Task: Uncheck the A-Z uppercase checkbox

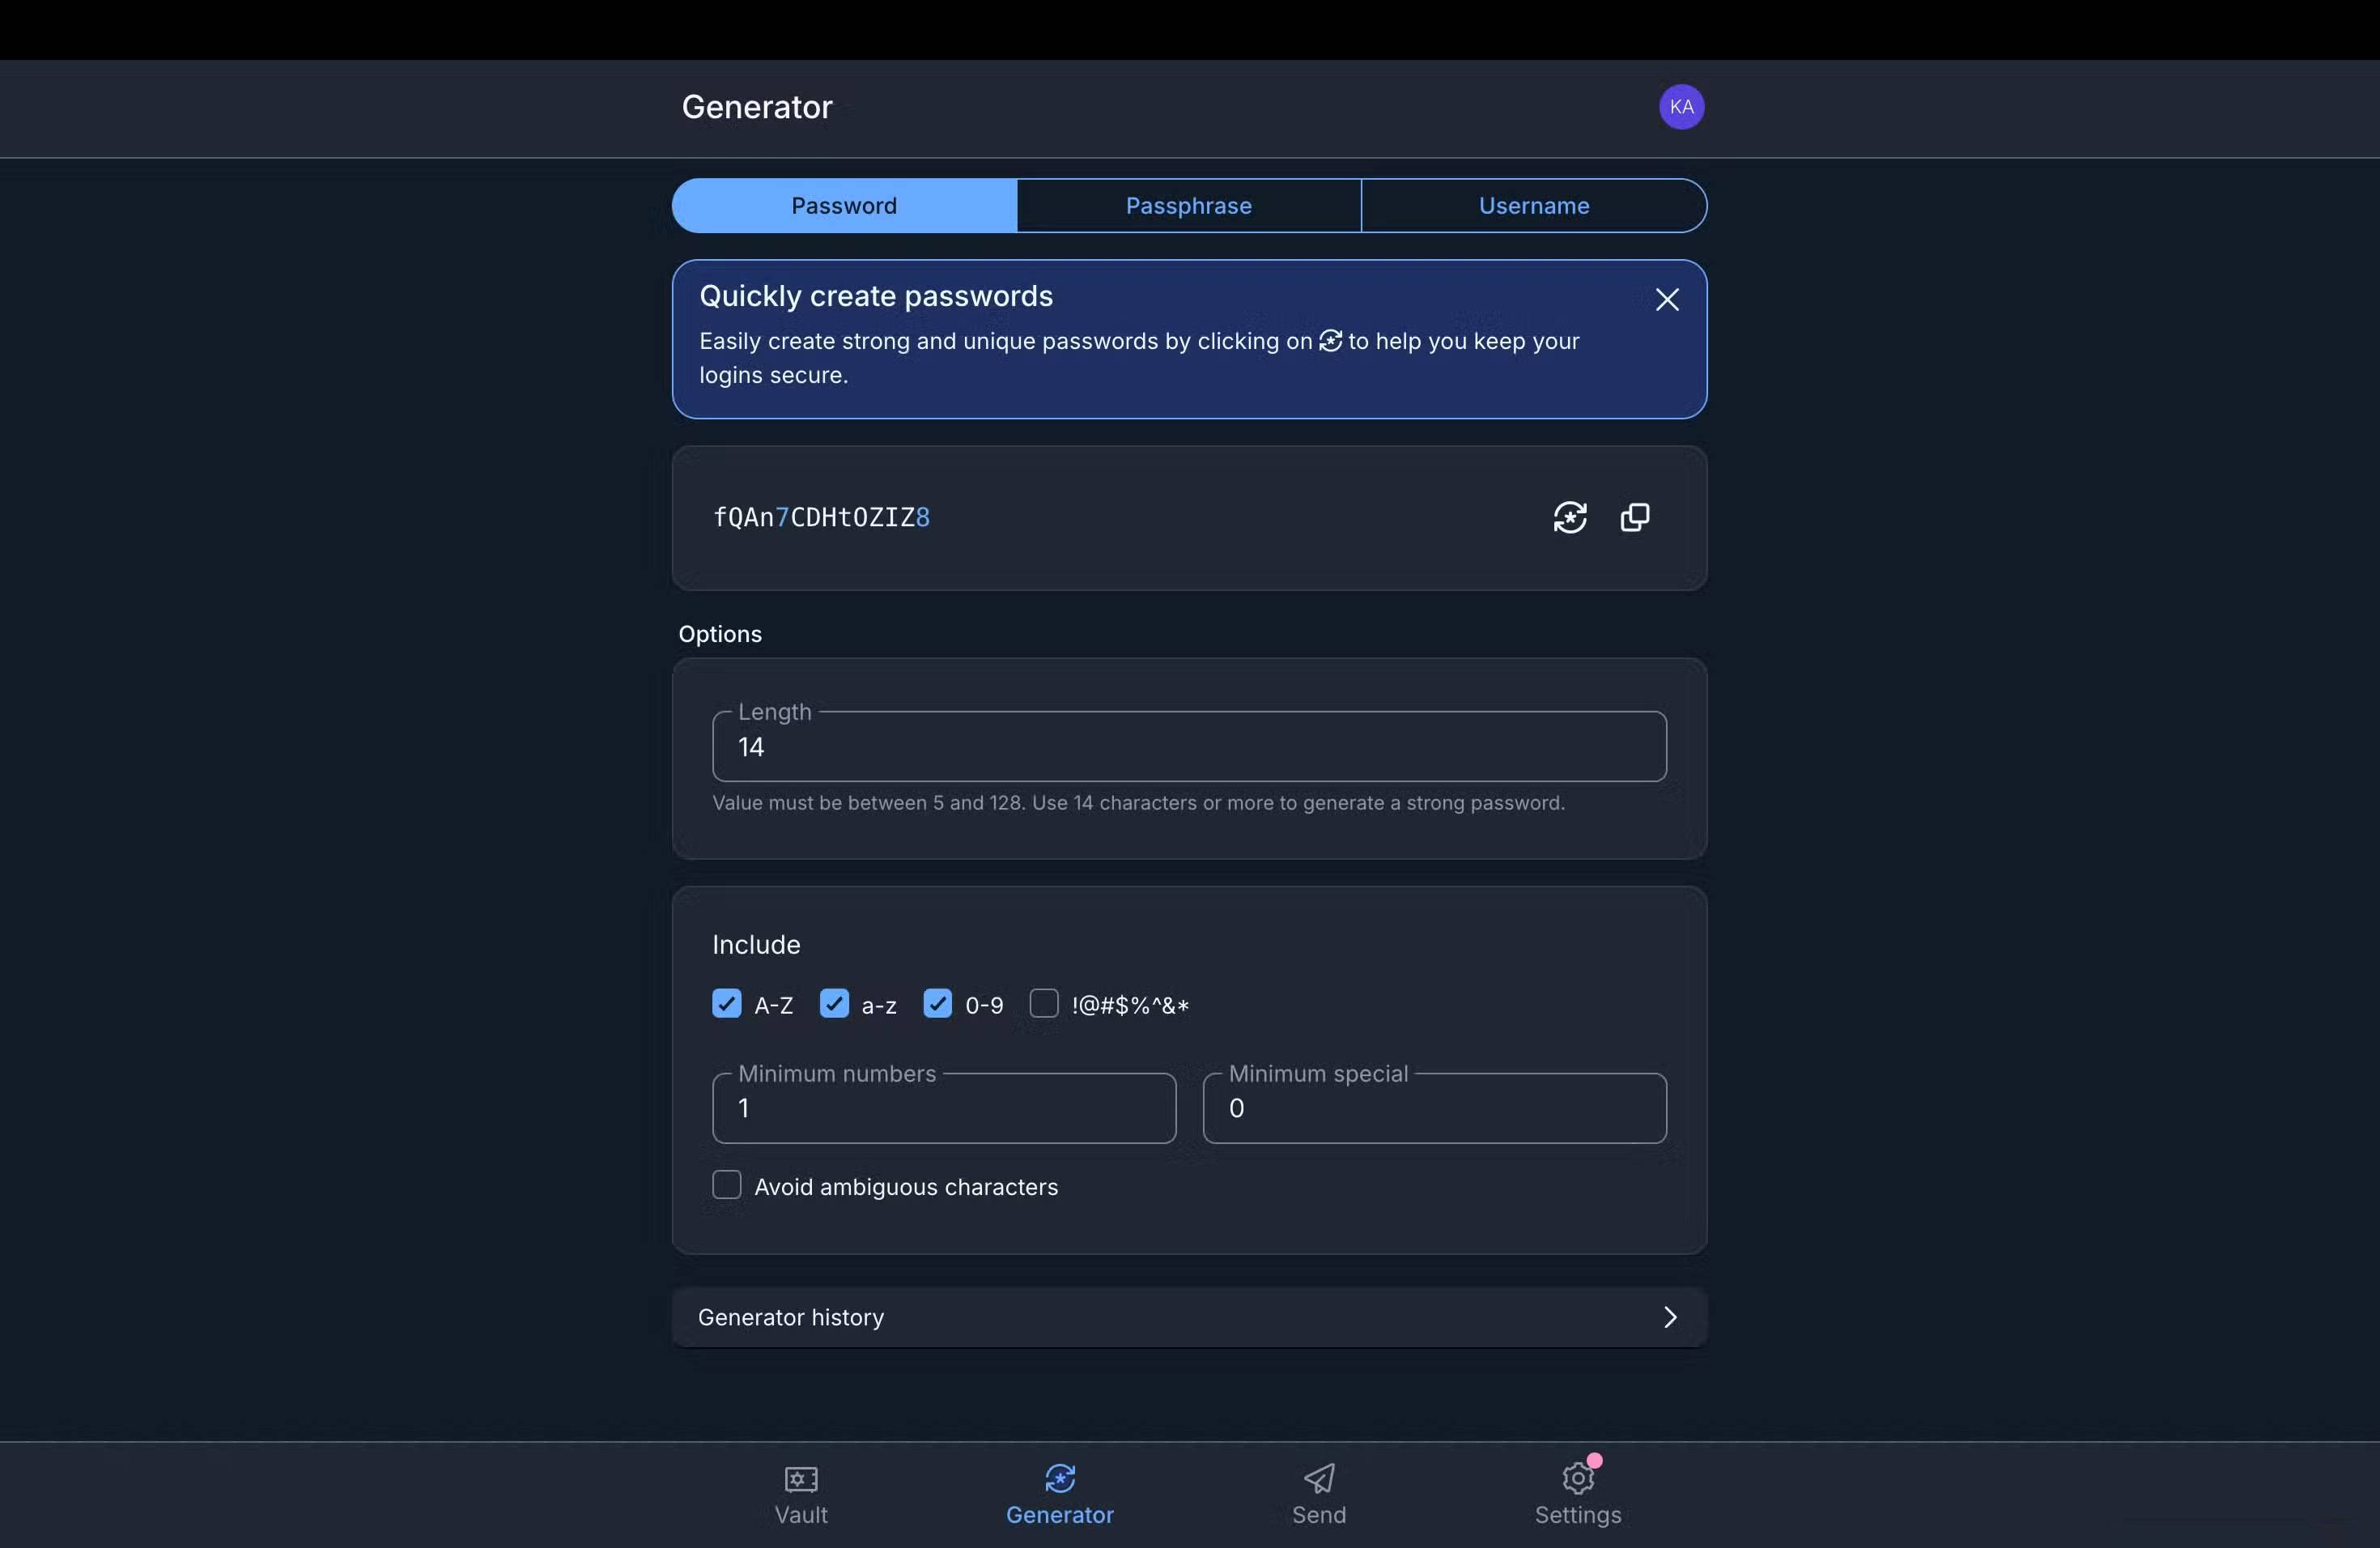Action: (727, 1004)
